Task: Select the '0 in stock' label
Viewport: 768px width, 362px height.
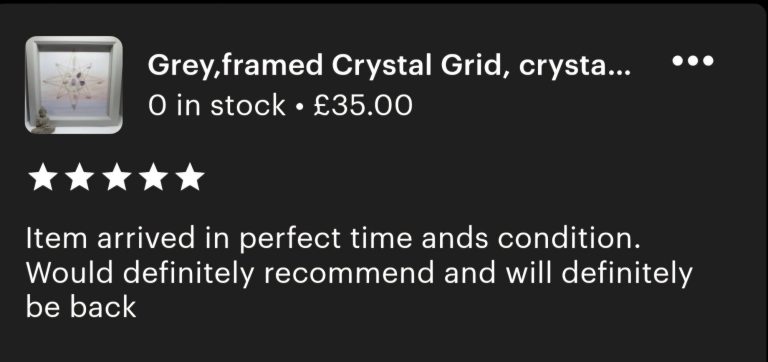Action: tap(216, 105)
